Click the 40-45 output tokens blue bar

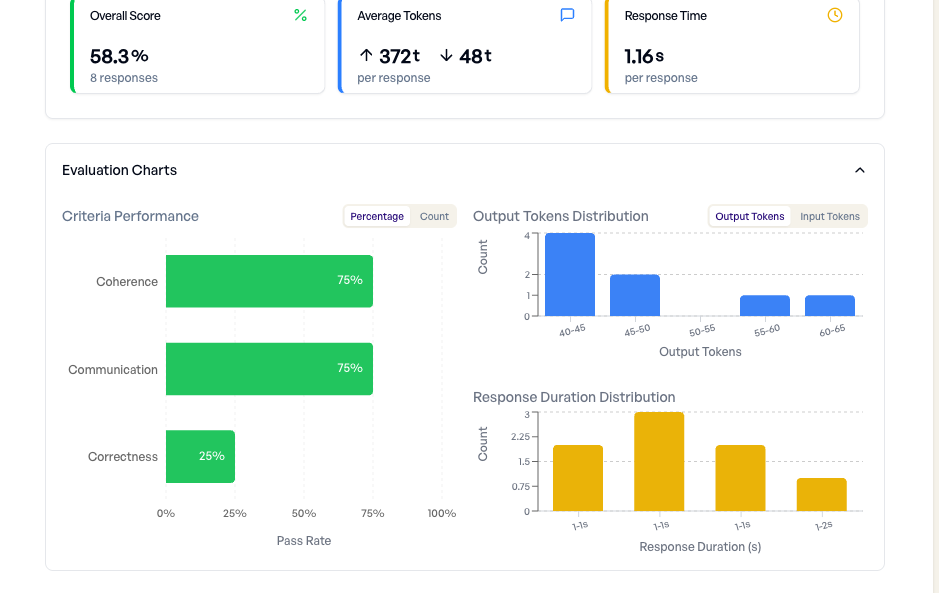[570, 275]
